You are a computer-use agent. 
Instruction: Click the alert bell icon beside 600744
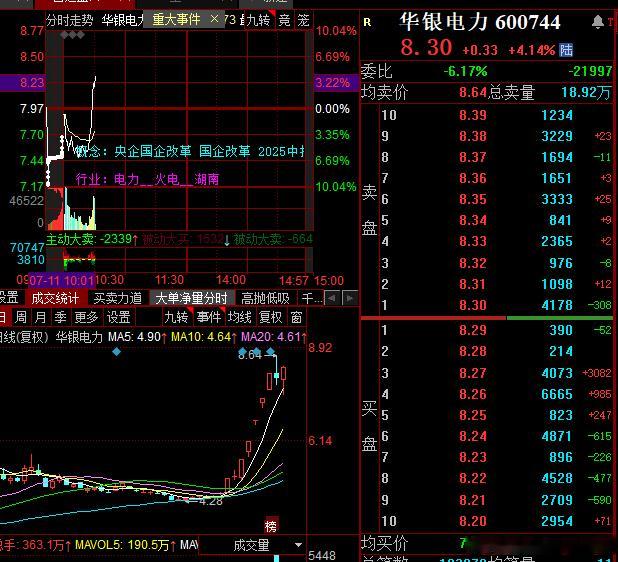point(598,22)
